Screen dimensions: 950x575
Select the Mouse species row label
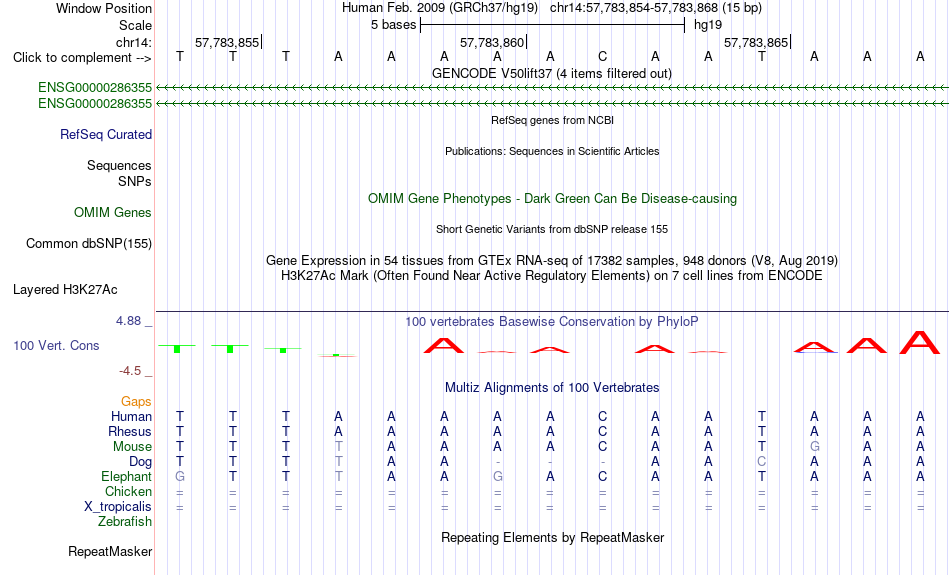click(133, 447)
